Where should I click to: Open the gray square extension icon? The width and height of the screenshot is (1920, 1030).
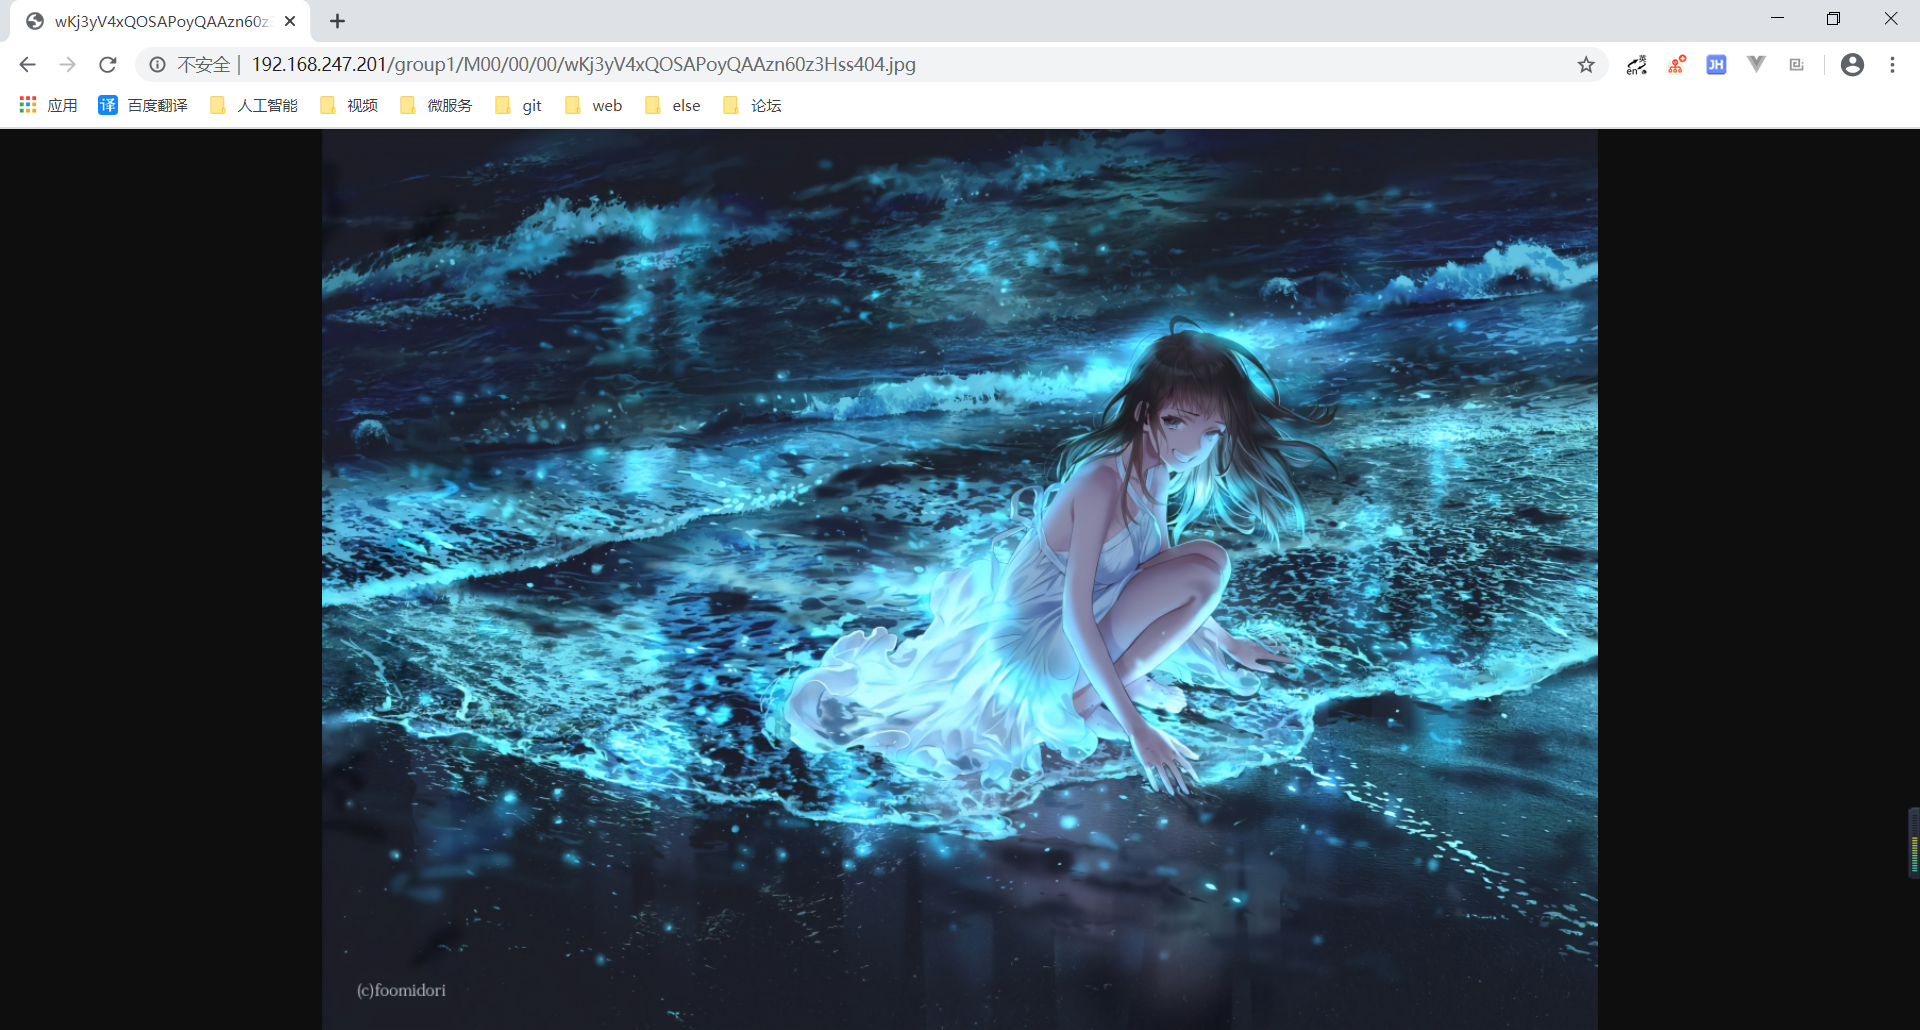coord(1796,65)
